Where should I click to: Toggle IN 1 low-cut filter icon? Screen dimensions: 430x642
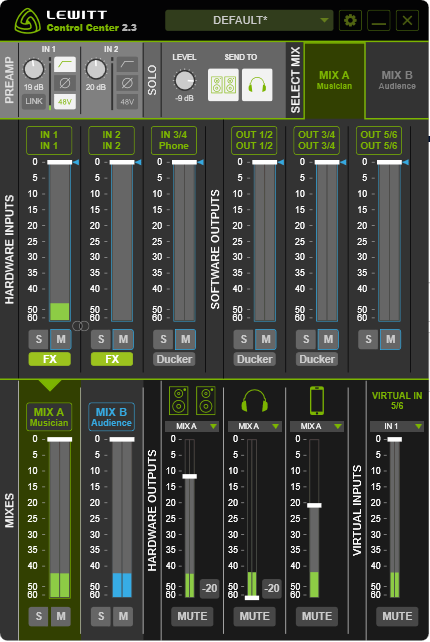coord(65,64)
